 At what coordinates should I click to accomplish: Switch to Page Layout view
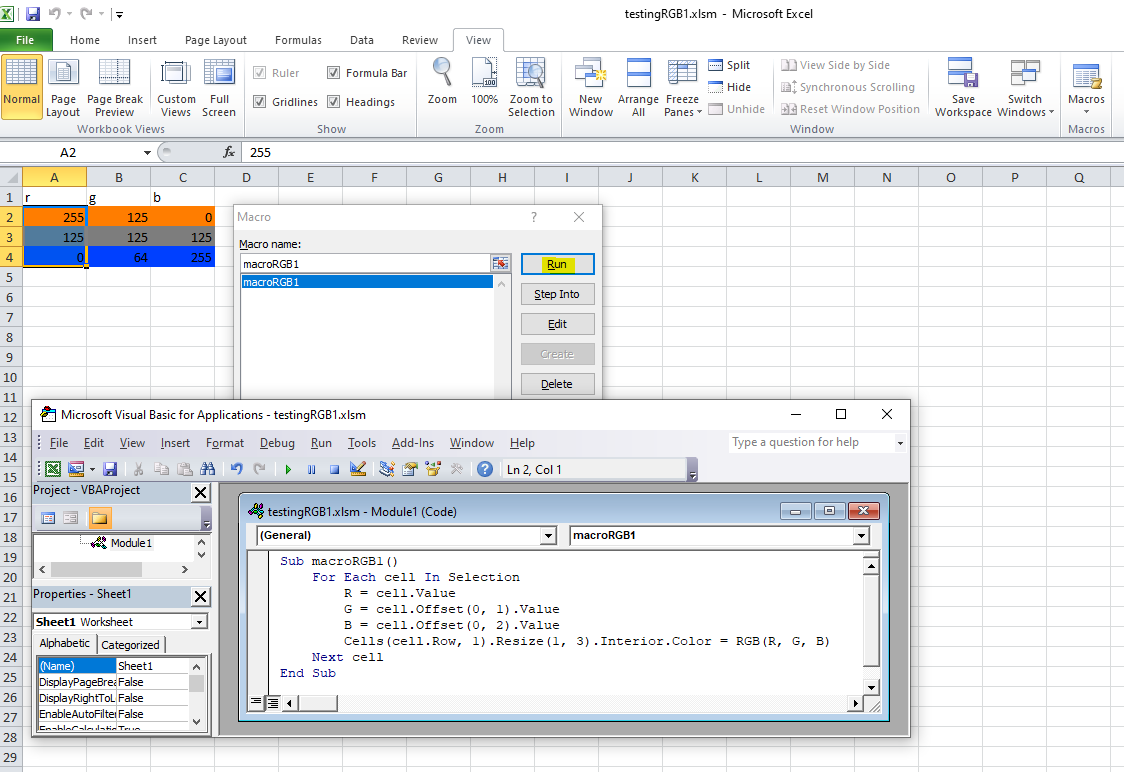tap(63, 86)
